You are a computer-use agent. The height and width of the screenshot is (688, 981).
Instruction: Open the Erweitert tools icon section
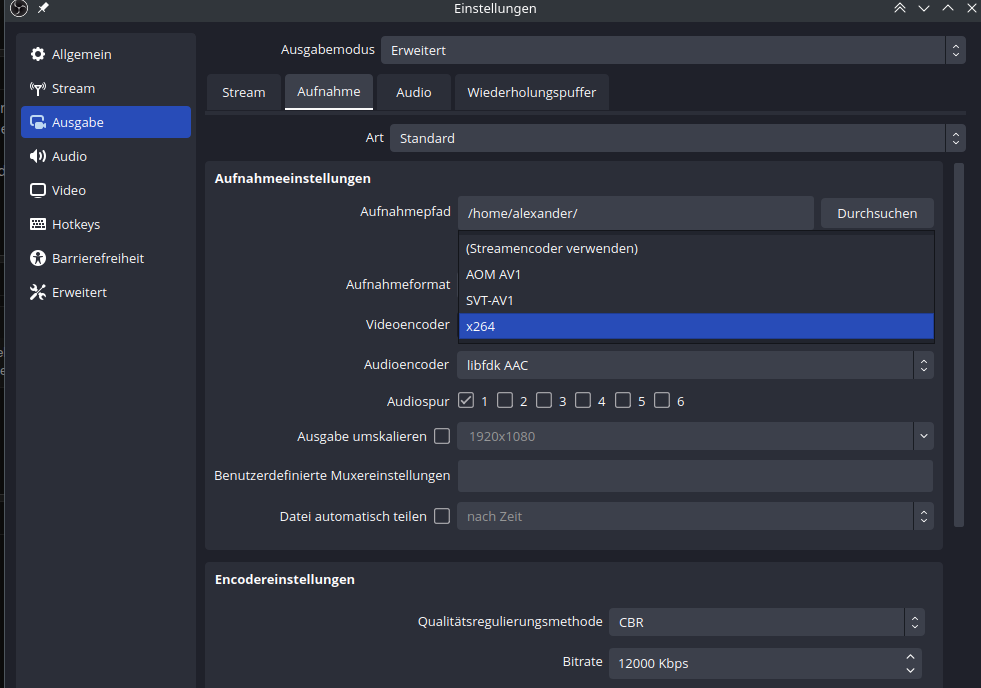click(x=38, y=292)
